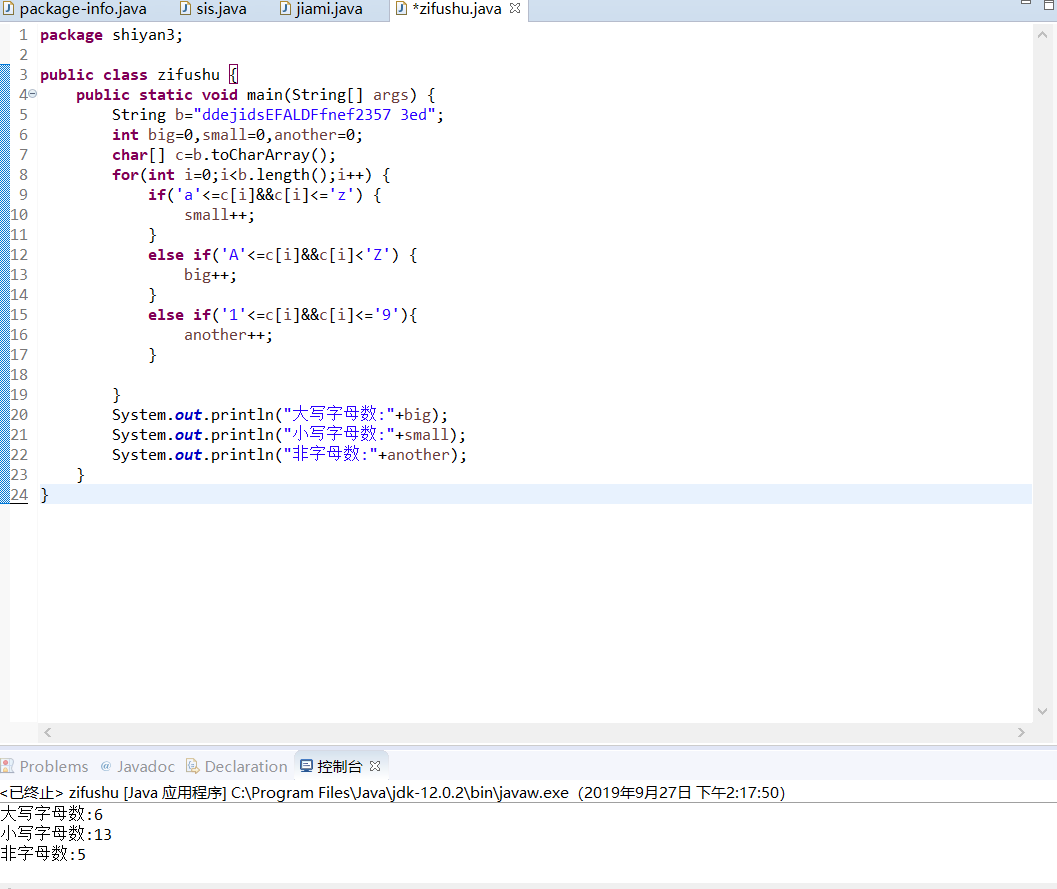
Task: Click the 'c=b.toCharArray();' statement
Action: (x=255, y=155)
